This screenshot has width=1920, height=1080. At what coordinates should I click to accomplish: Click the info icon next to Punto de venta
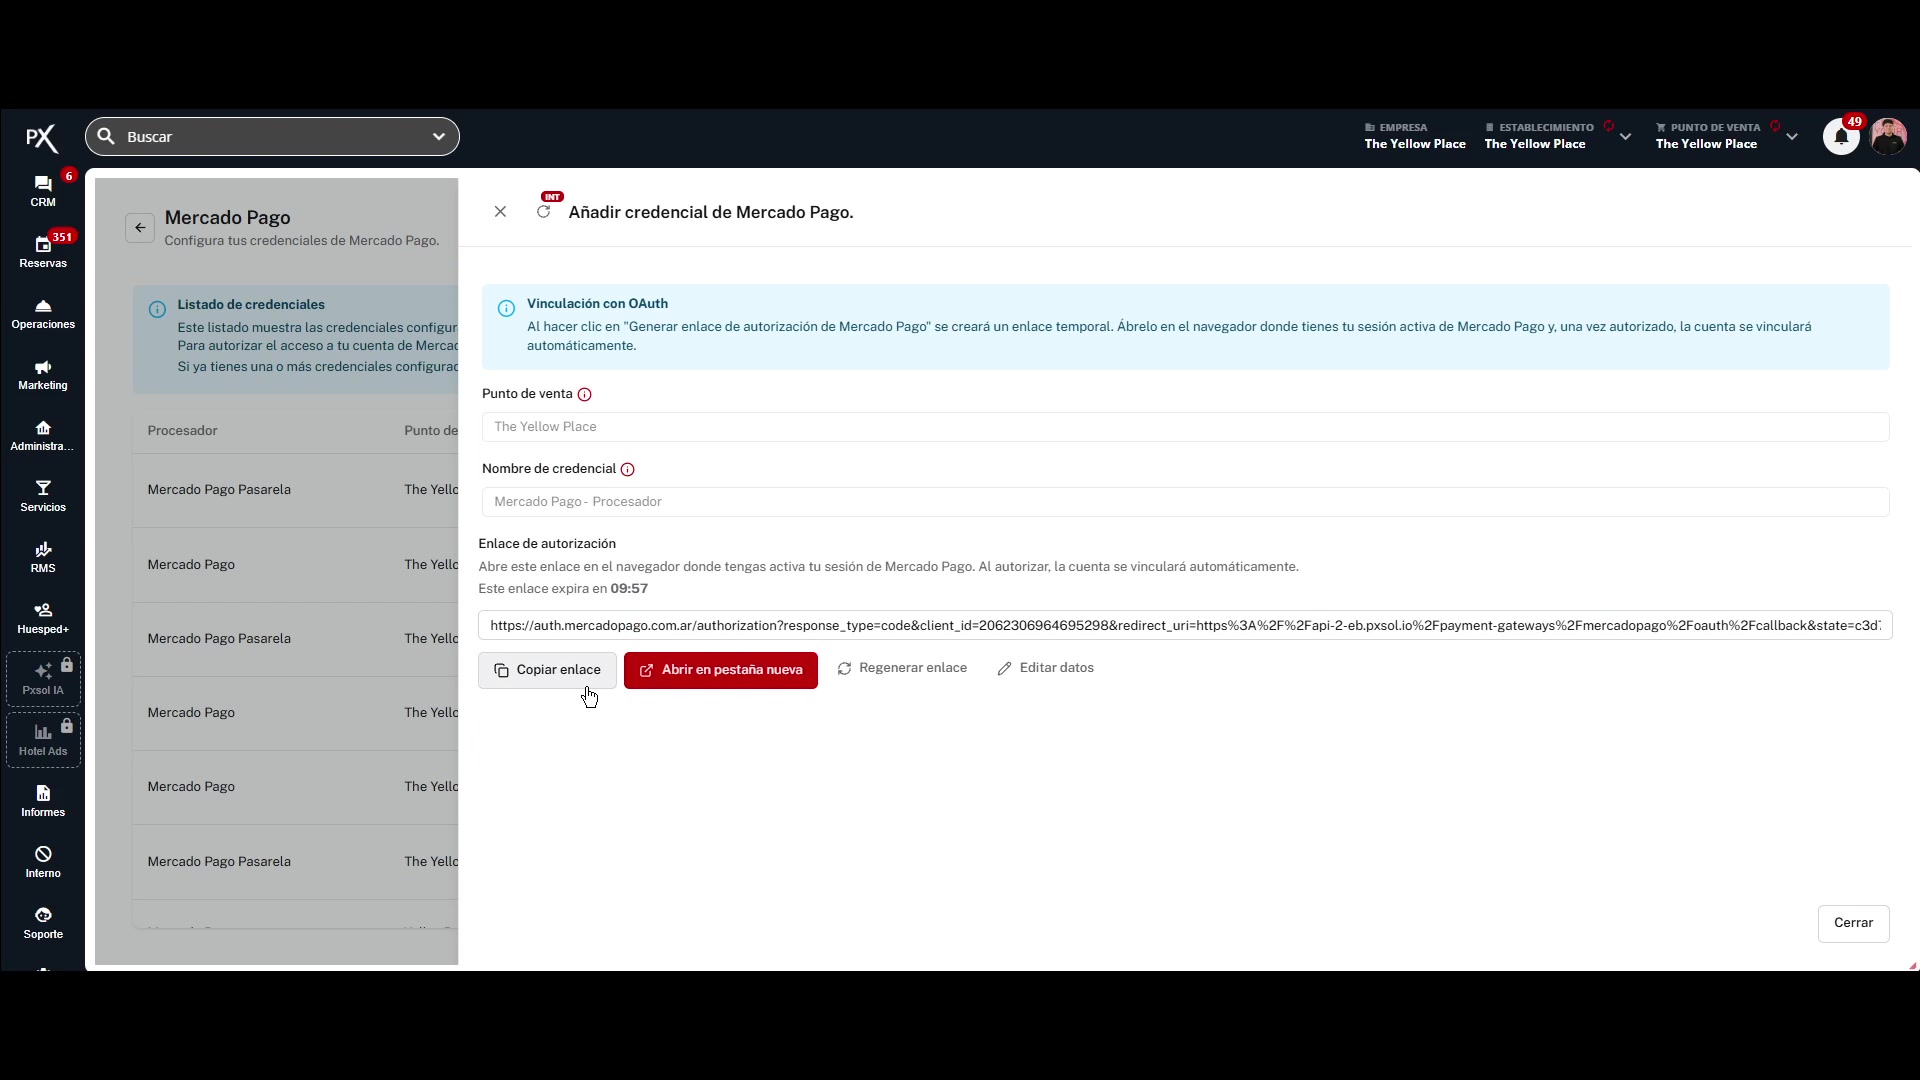[585, 395]
